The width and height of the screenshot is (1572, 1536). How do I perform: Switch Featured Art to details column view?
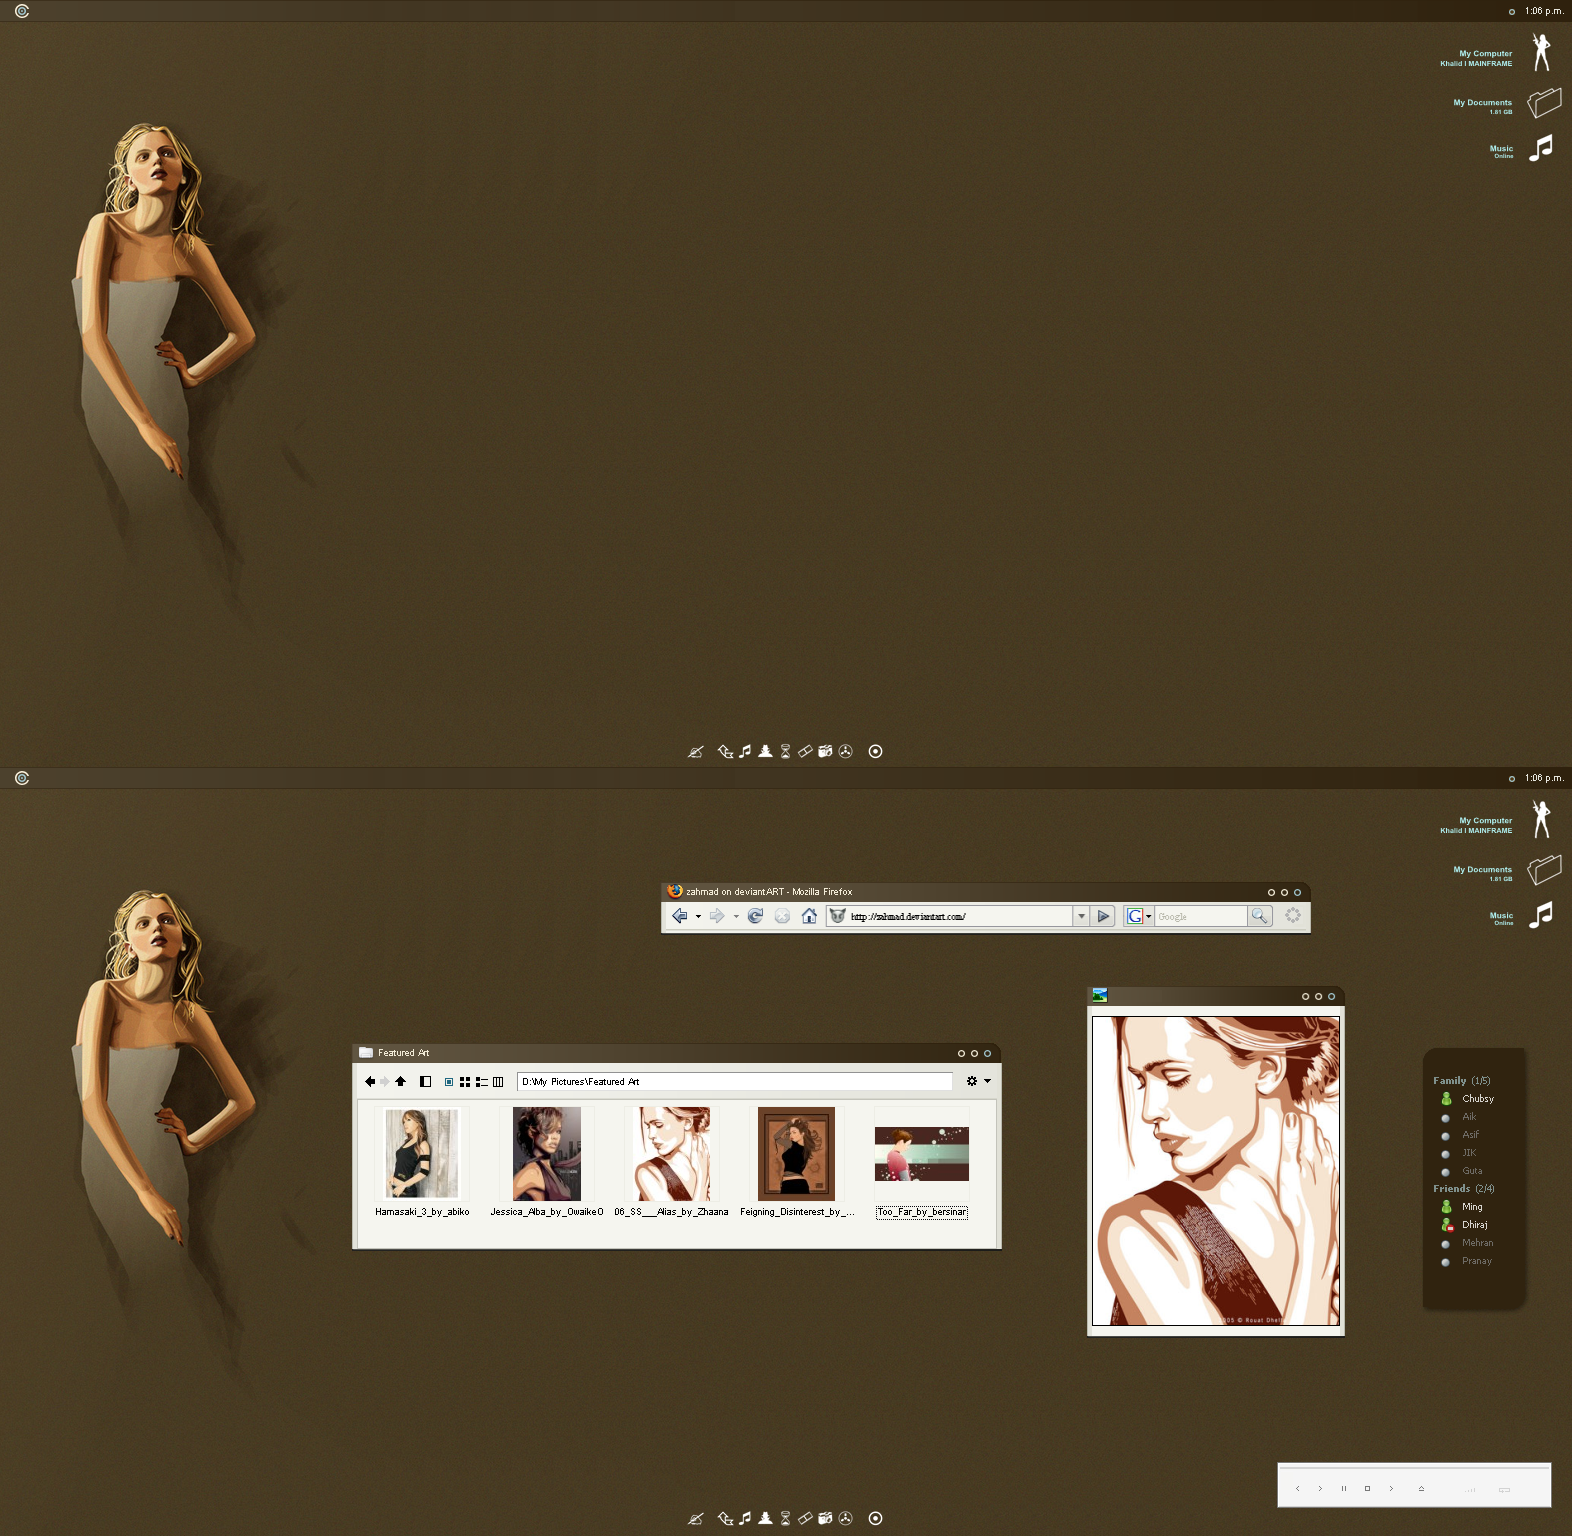[x=498, y=1082]
